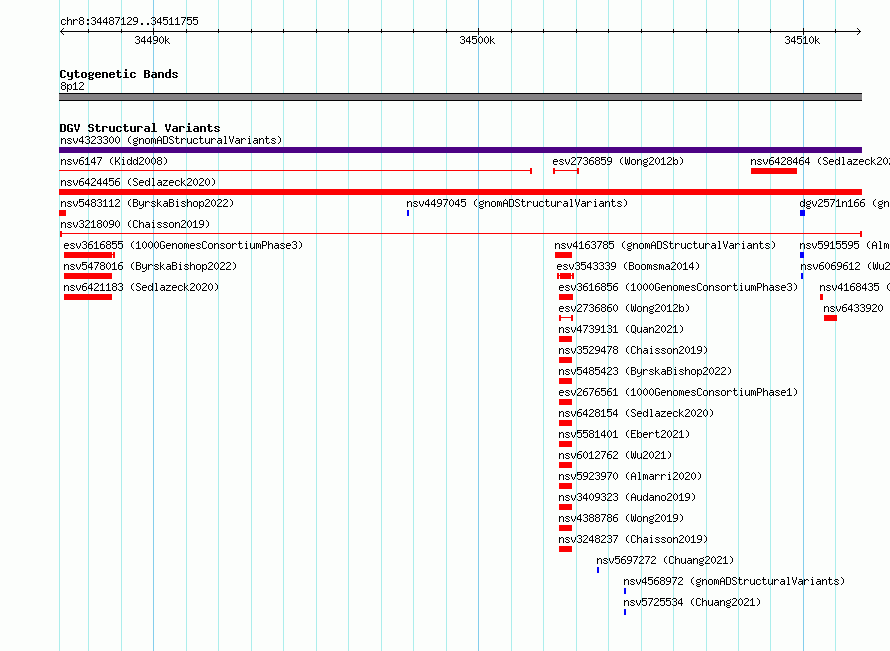Open variant nsv6012762 (Wu2021)

pos(615,455)
